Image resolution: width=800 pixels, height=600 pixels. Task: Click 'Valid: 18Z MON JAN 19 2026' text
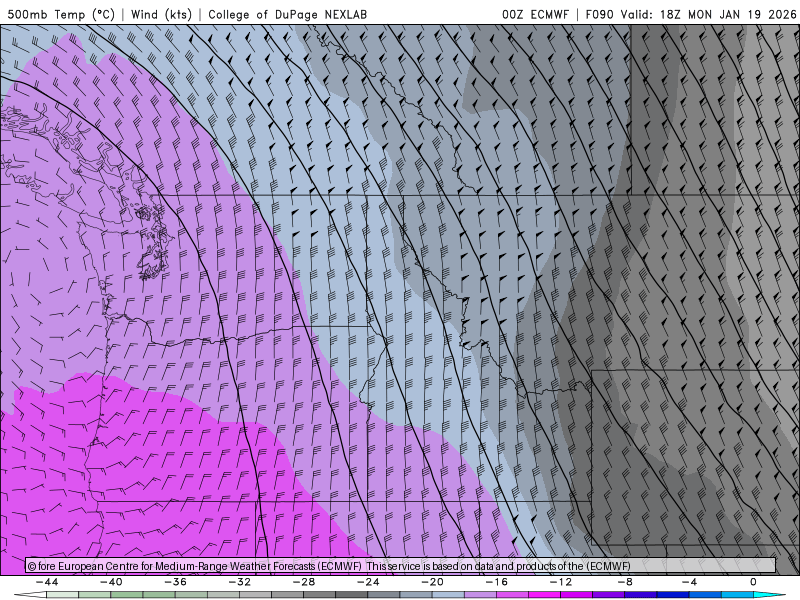pyautogui.click(x=708, y=14)
